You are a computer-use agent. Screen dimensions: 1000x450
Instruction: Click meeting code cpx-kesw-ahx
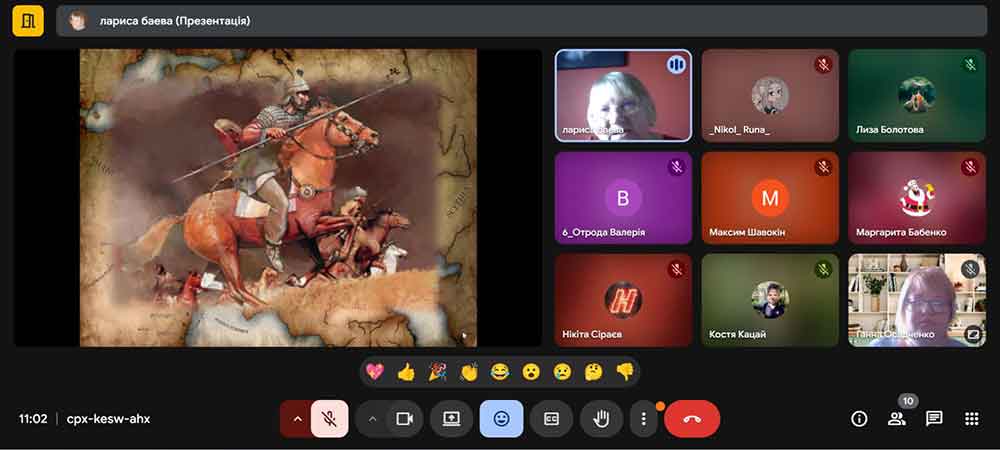point(108,419)
